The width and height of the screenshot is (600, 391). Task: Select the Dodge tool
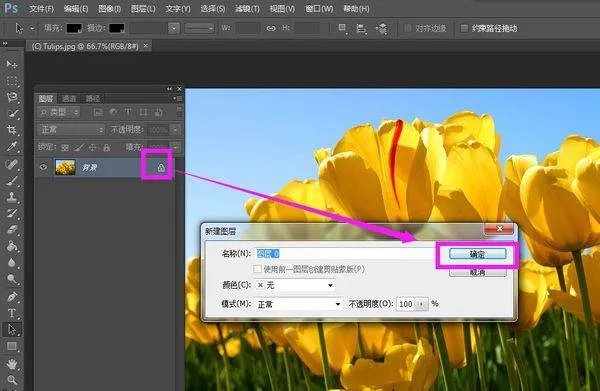[x=12, y=280]
